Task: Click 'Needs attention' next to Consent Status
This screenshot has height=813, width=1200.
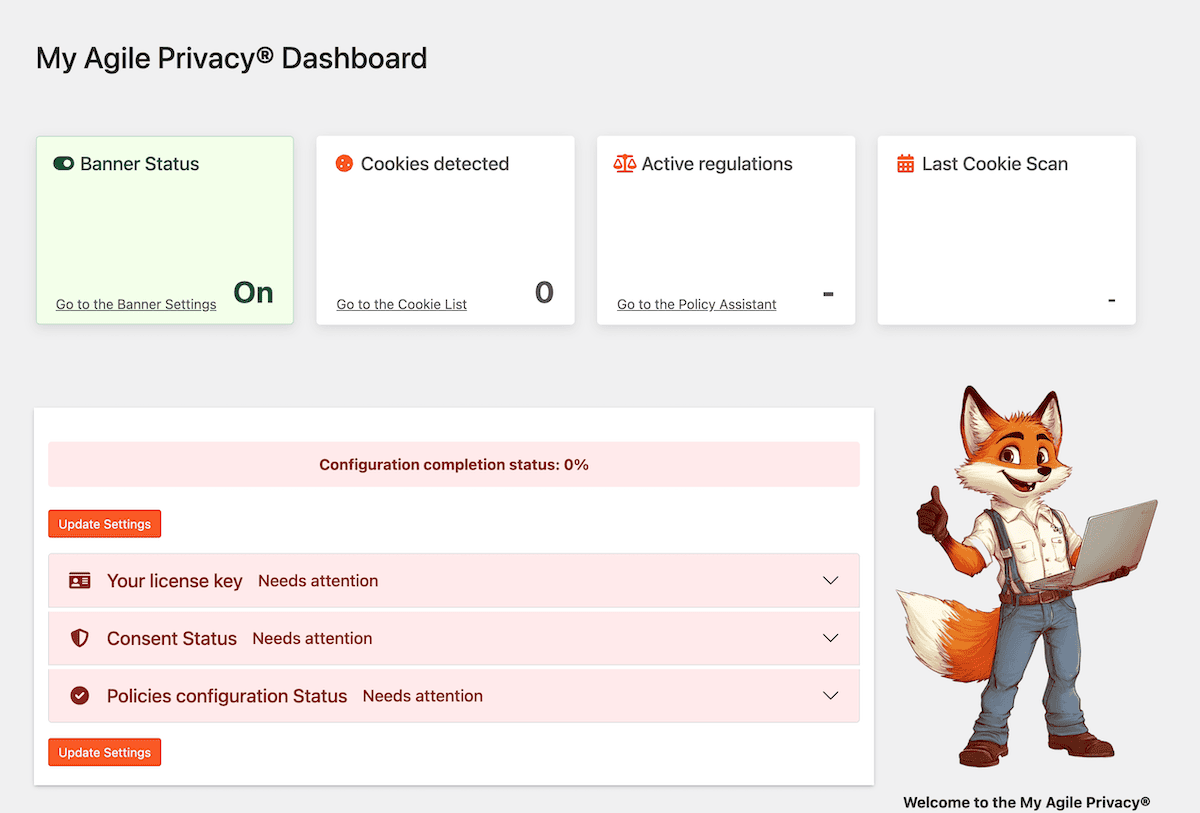Action: tap(312, 638)
